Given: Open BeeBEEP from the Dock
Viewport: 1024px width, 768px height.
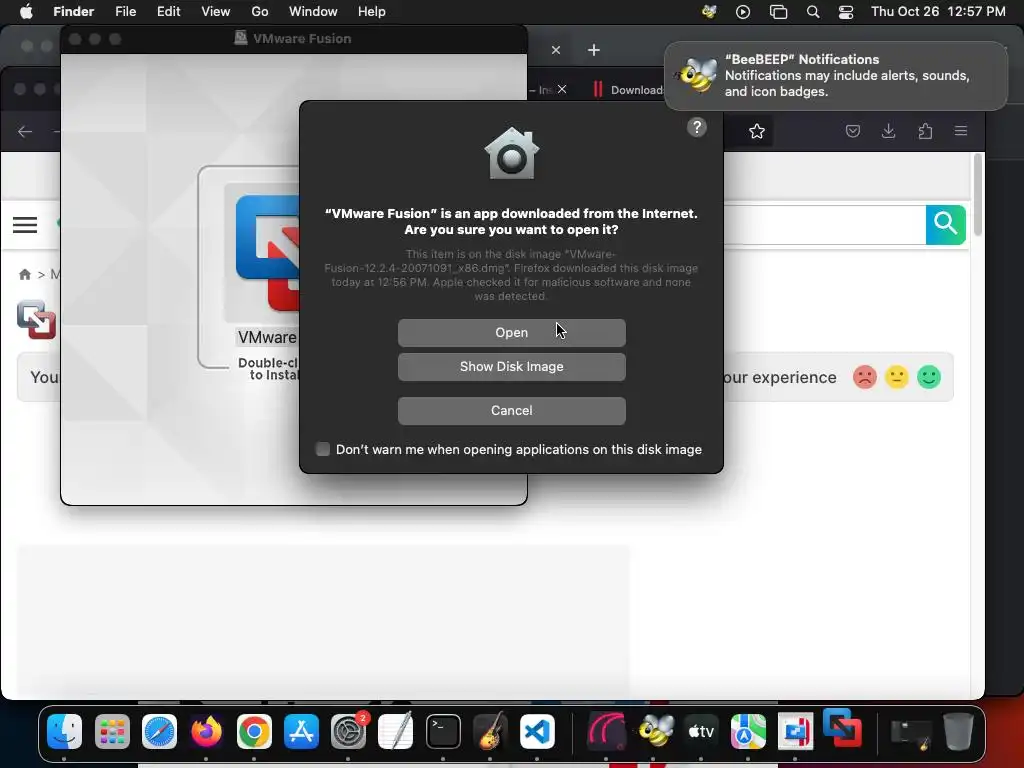Looking at the screenshot, I should coord(655,731).
